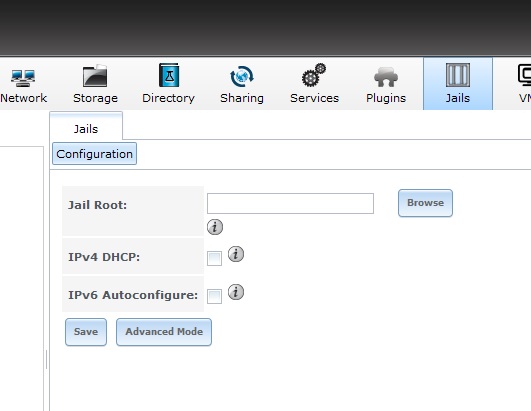This screenshot has height=411, width=531.
Task: Click the left panel splitter handle
Action: click(x=46, y=360)
